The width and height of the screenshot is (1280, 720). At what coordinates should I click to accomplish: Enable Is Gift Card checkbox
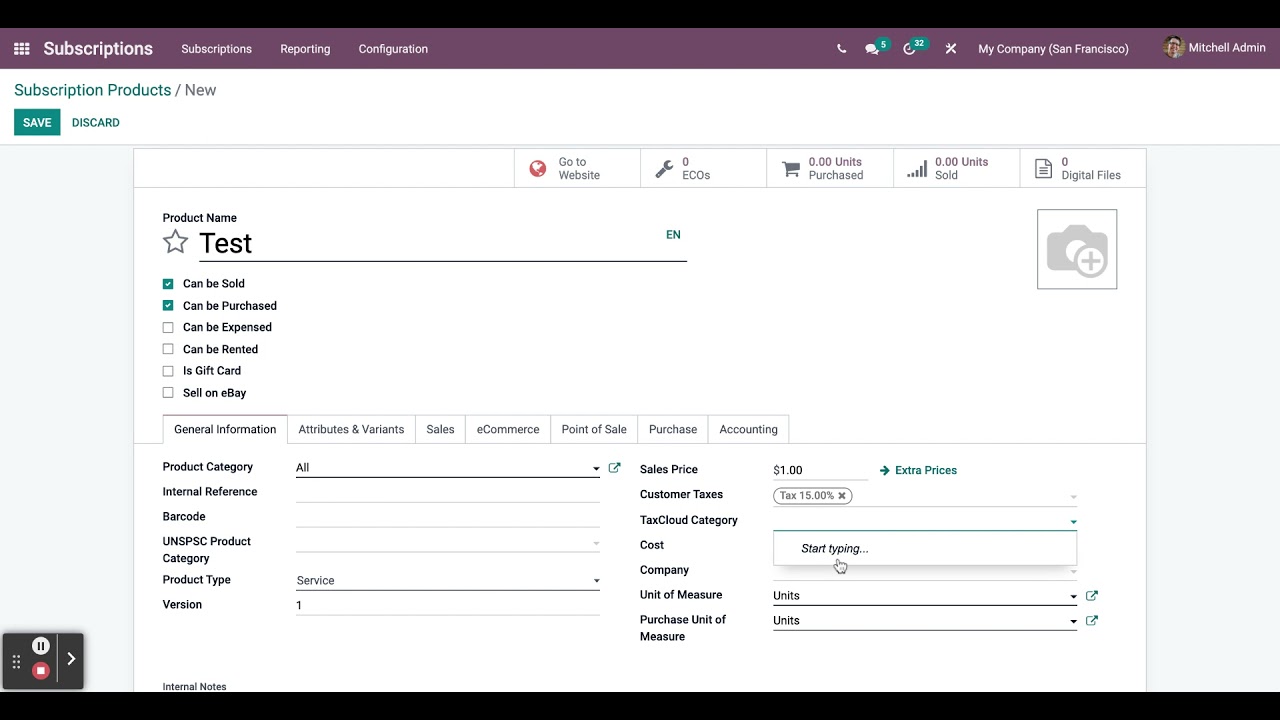(x=168, y=371)
